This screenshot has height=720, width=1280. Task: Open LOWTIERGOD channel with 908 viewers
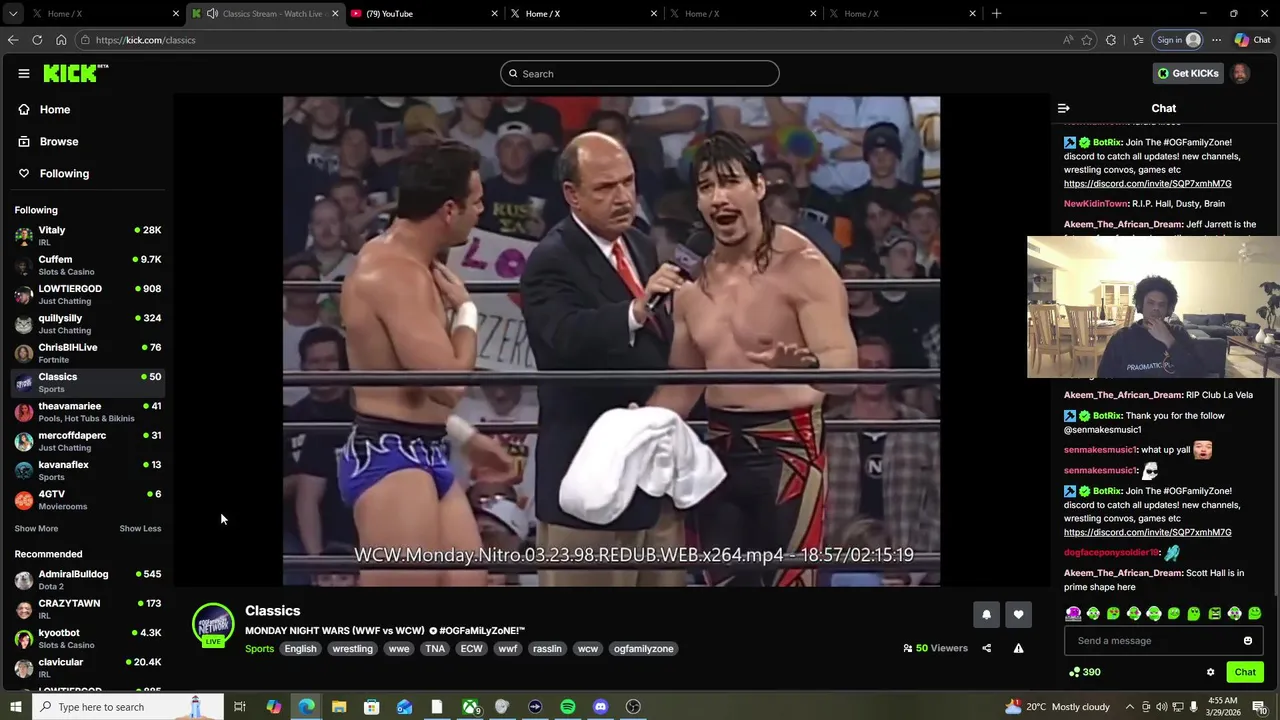[88, 295]
